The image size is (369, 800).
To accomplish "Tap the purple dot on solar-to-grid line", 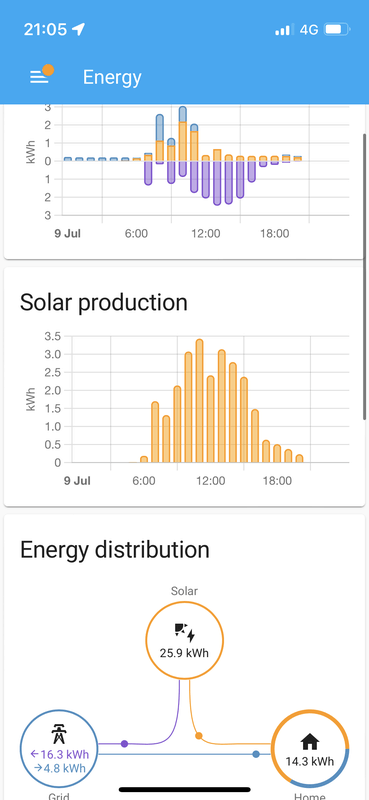I will (124, 744).
